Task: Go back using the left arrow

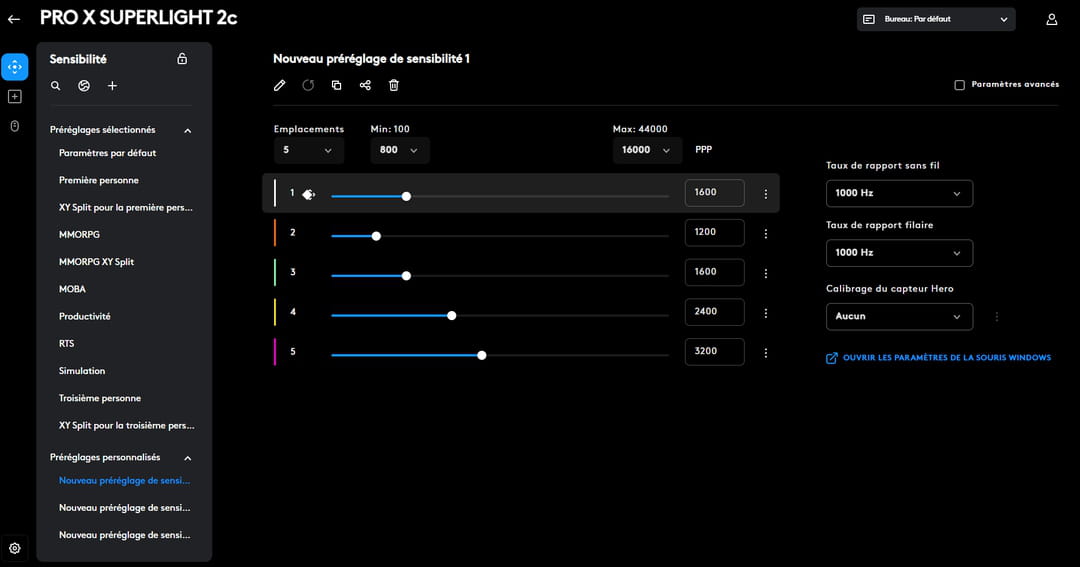Action: tap(14, 19)
